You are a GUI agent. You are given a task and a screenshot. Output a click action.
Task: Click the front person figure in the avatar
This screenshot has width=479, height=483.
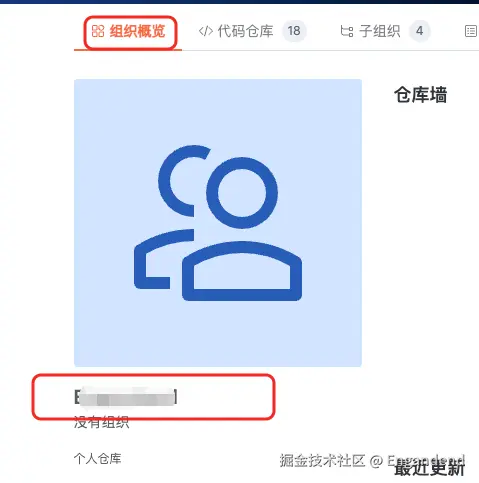242,228
